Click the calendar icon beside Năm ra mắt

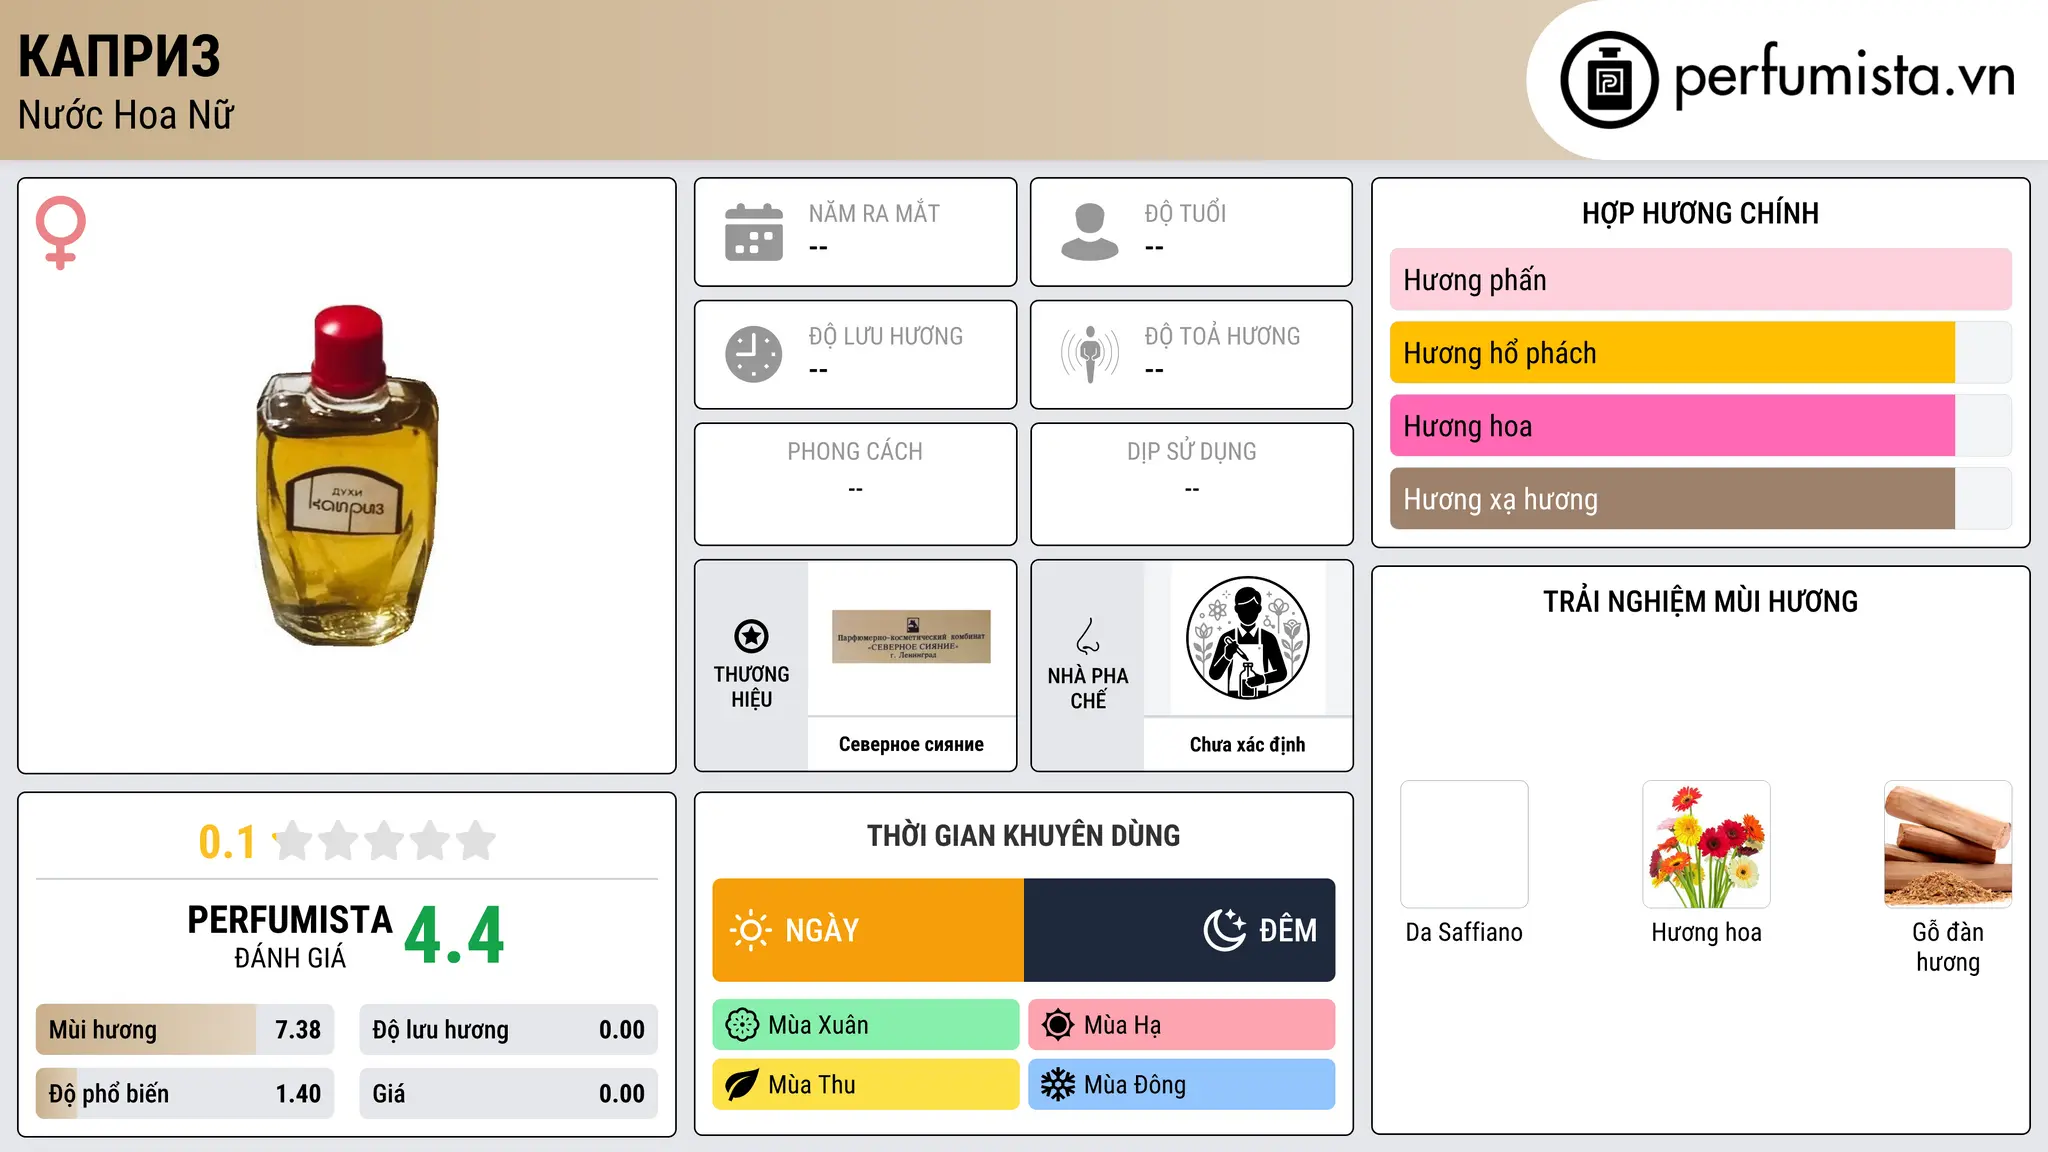pos(754,232)
